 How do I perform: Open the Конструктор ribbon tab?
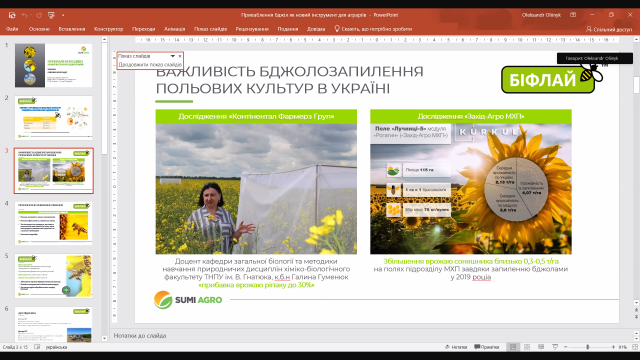coord(109,29)
